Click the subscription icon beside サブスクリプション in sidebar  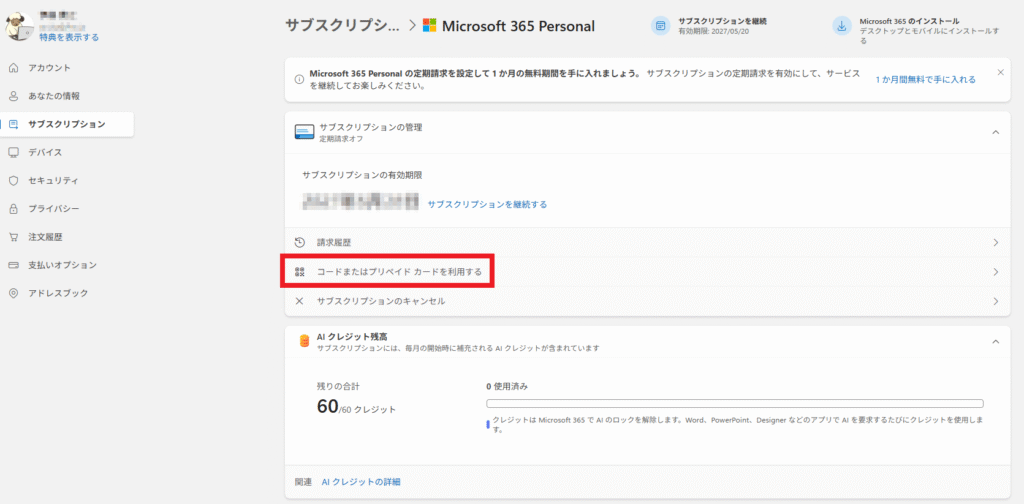14,124
